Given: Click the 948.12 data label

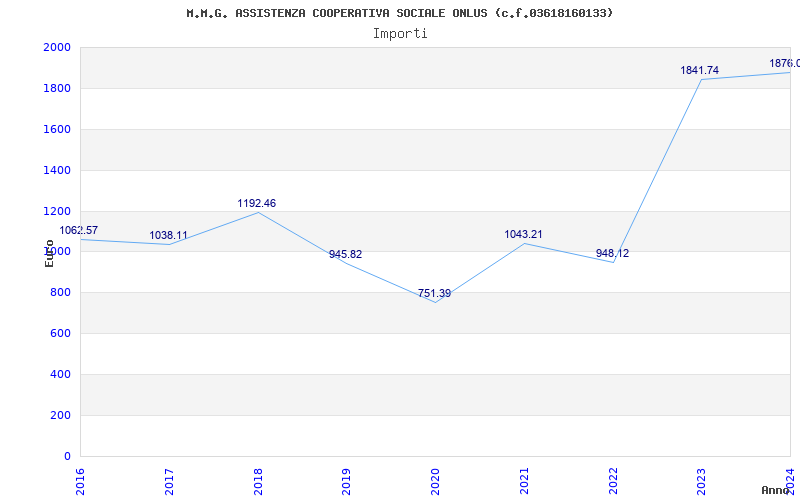Looking at the screenshot, I should click(x=612, y=253).
